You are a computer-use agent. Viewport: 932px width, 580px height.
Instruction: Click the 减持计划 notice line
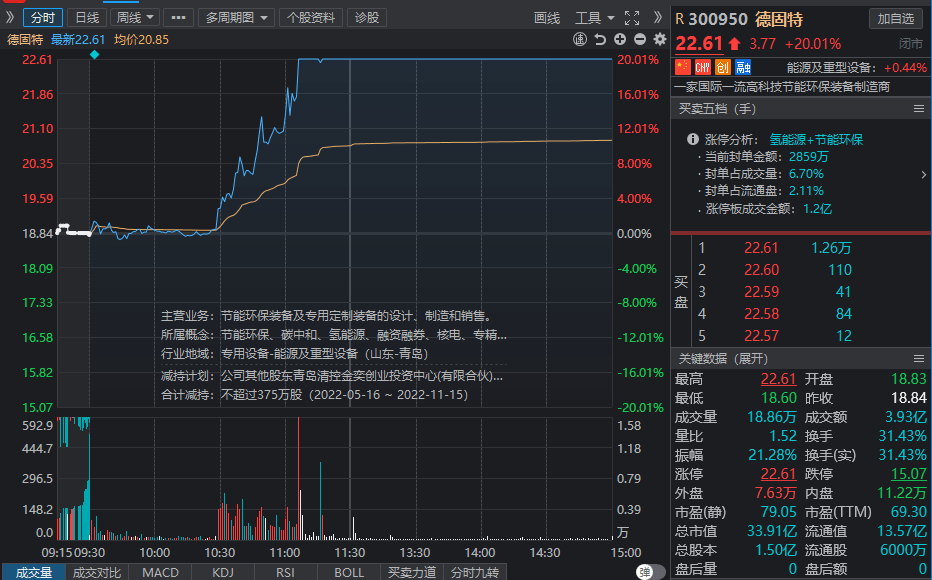(x=332, y=376)
